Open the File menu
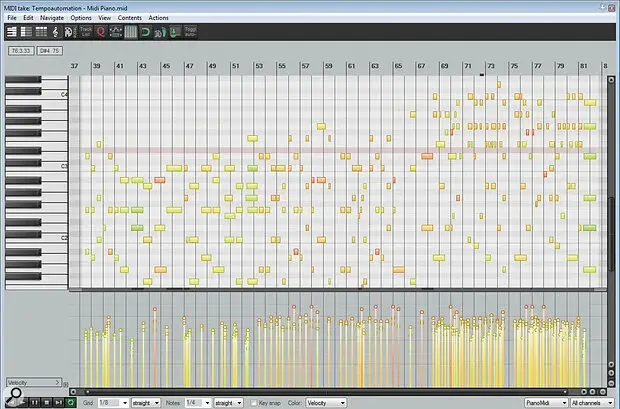This screenshot has width=620, height=409. tap(12, 18)
